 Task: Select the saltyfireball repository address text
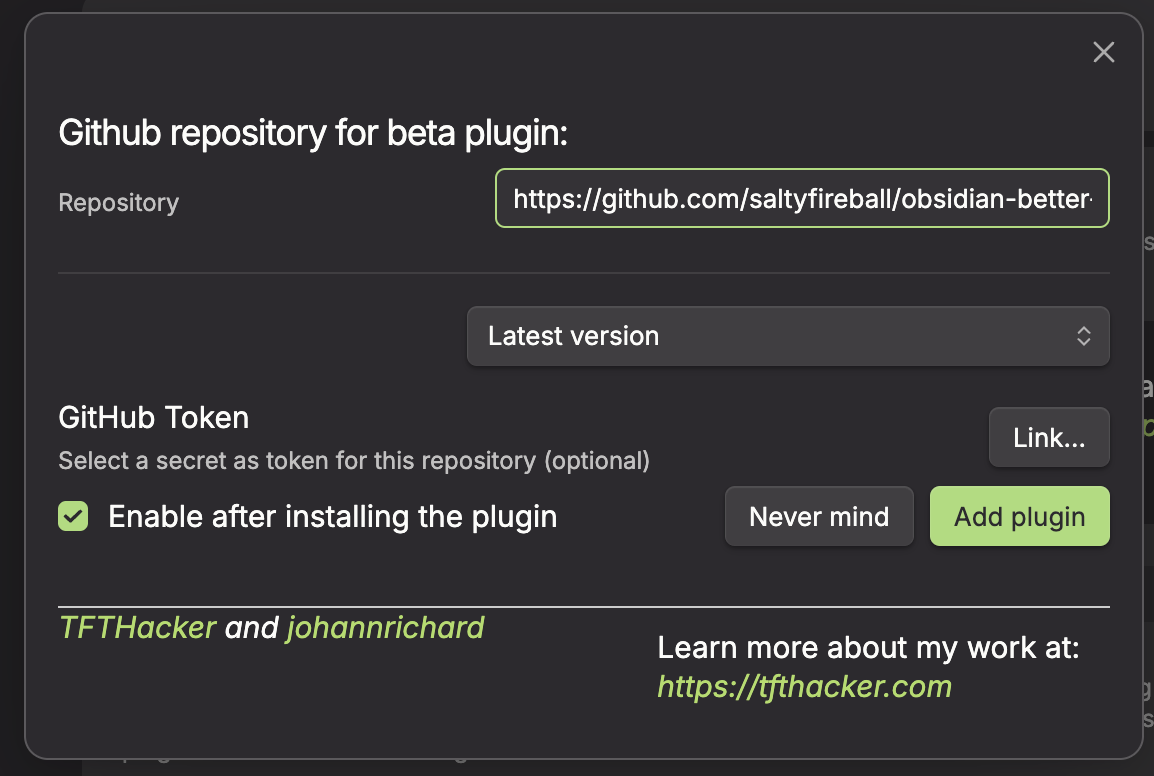pyautogui.click(x=802, y=198)
